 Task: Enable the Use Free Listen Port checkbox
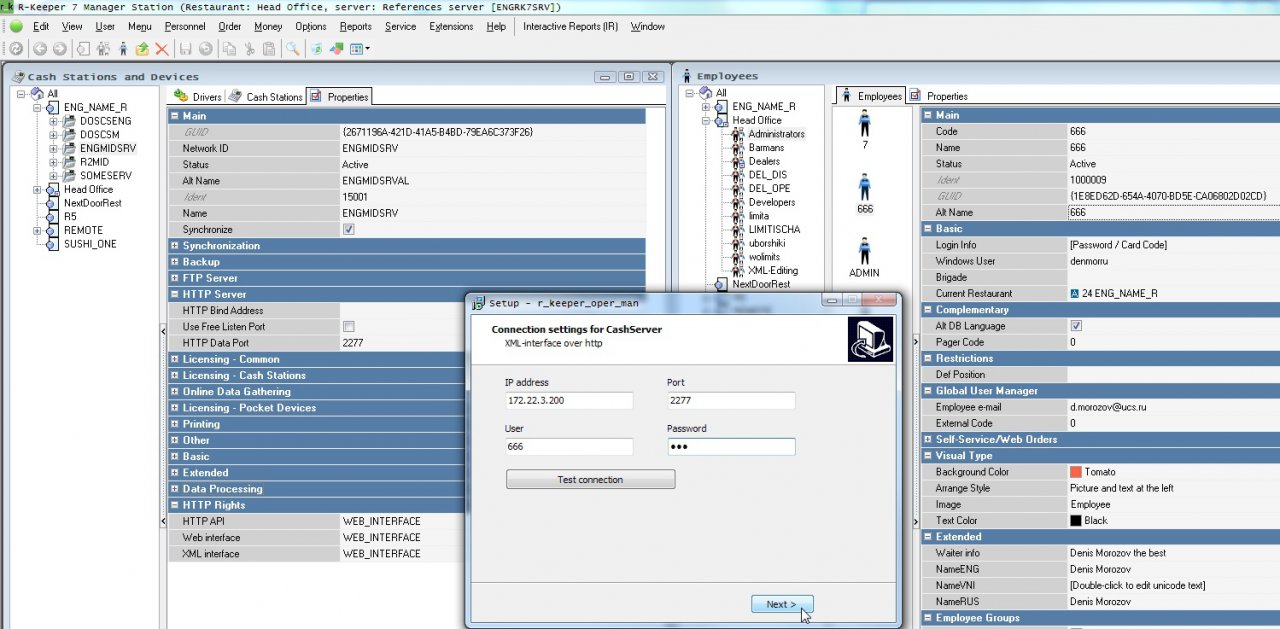pyautogui.click(x=348, y=327)
